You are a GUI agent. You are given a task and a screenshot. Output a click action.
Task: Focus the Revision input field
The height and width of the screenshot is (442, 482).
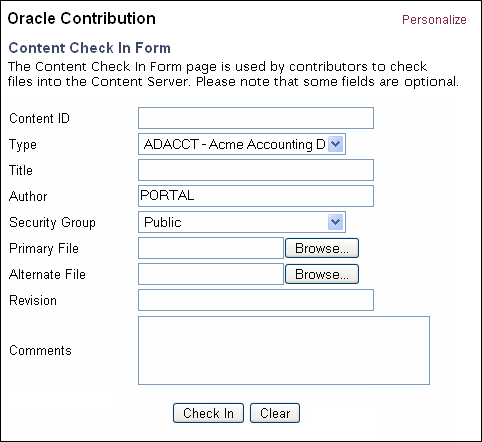(256, 300)
